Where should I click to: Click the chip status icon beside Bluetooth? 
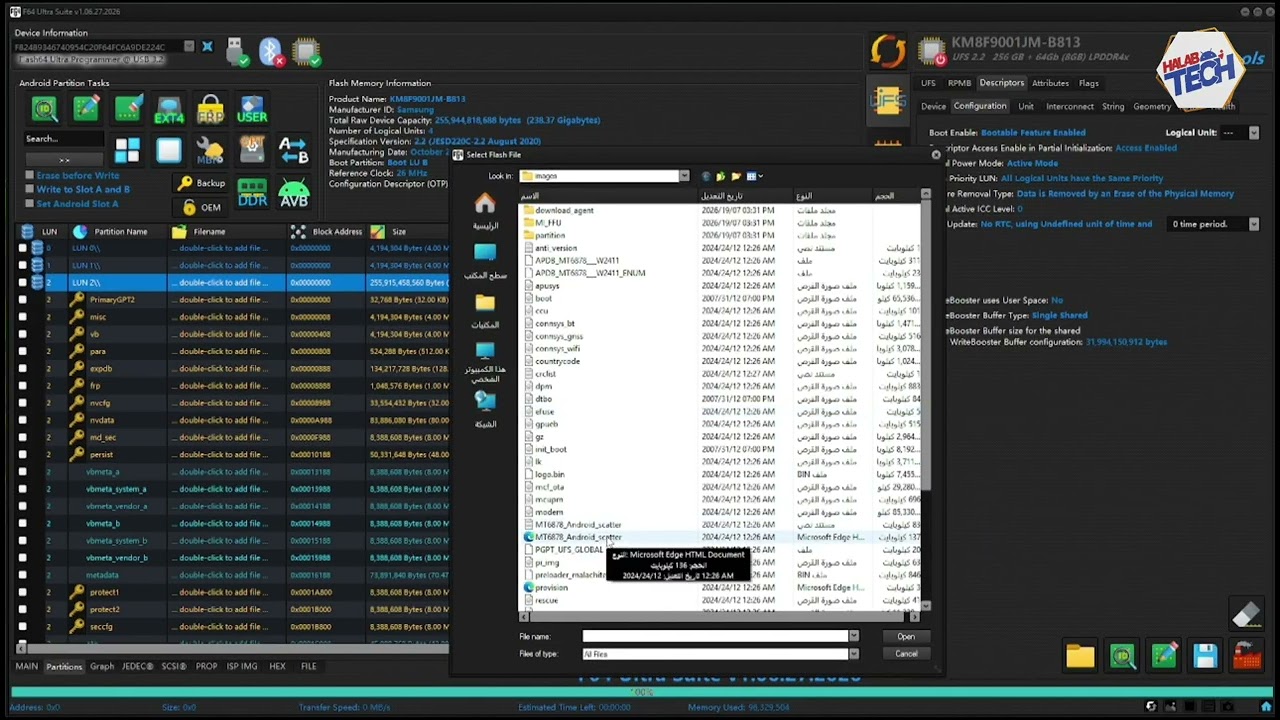(x=306, y=51)
